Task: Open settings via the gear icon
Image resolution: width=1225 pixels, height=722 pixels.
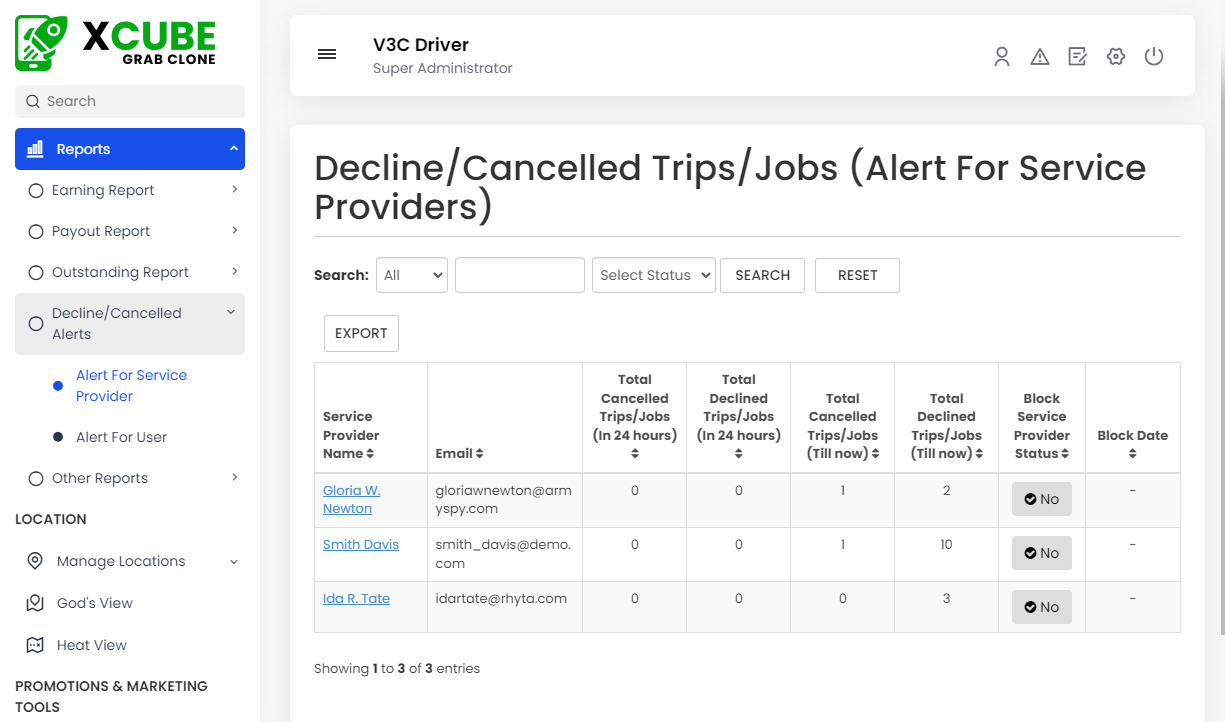Action: pyautogui.click(x=1115, y=56)
